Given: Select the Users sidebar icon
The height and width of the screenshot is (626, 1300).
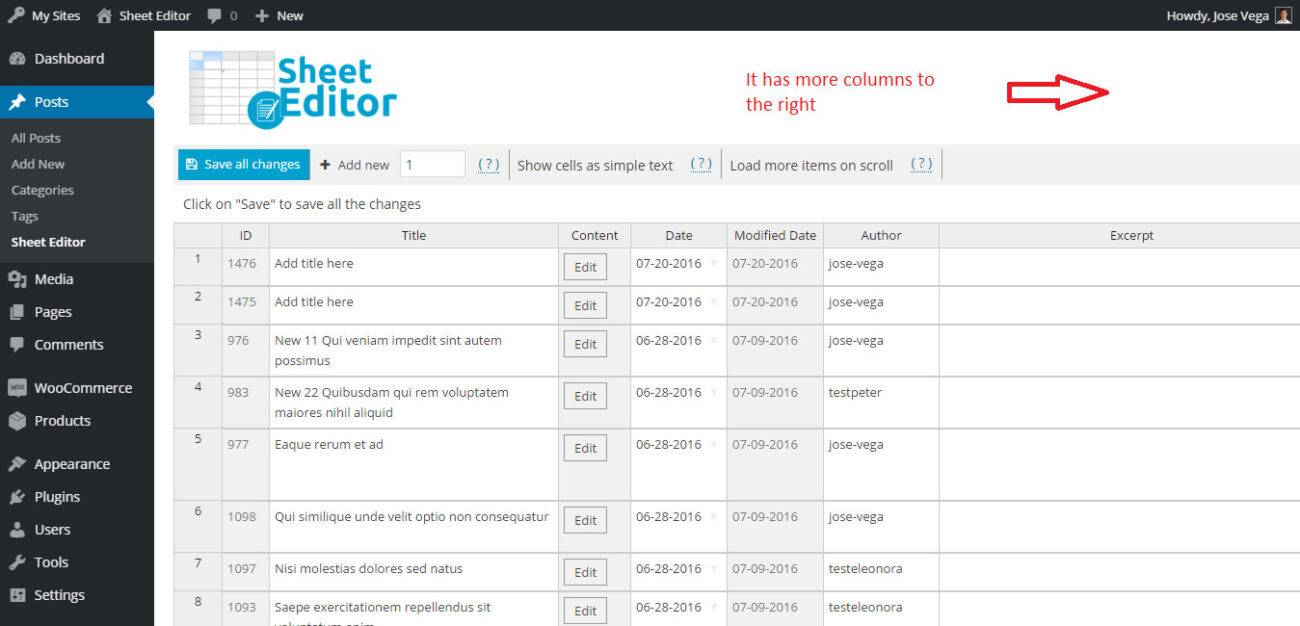Looking at the screenshot, I should click(x=16, y=529).
